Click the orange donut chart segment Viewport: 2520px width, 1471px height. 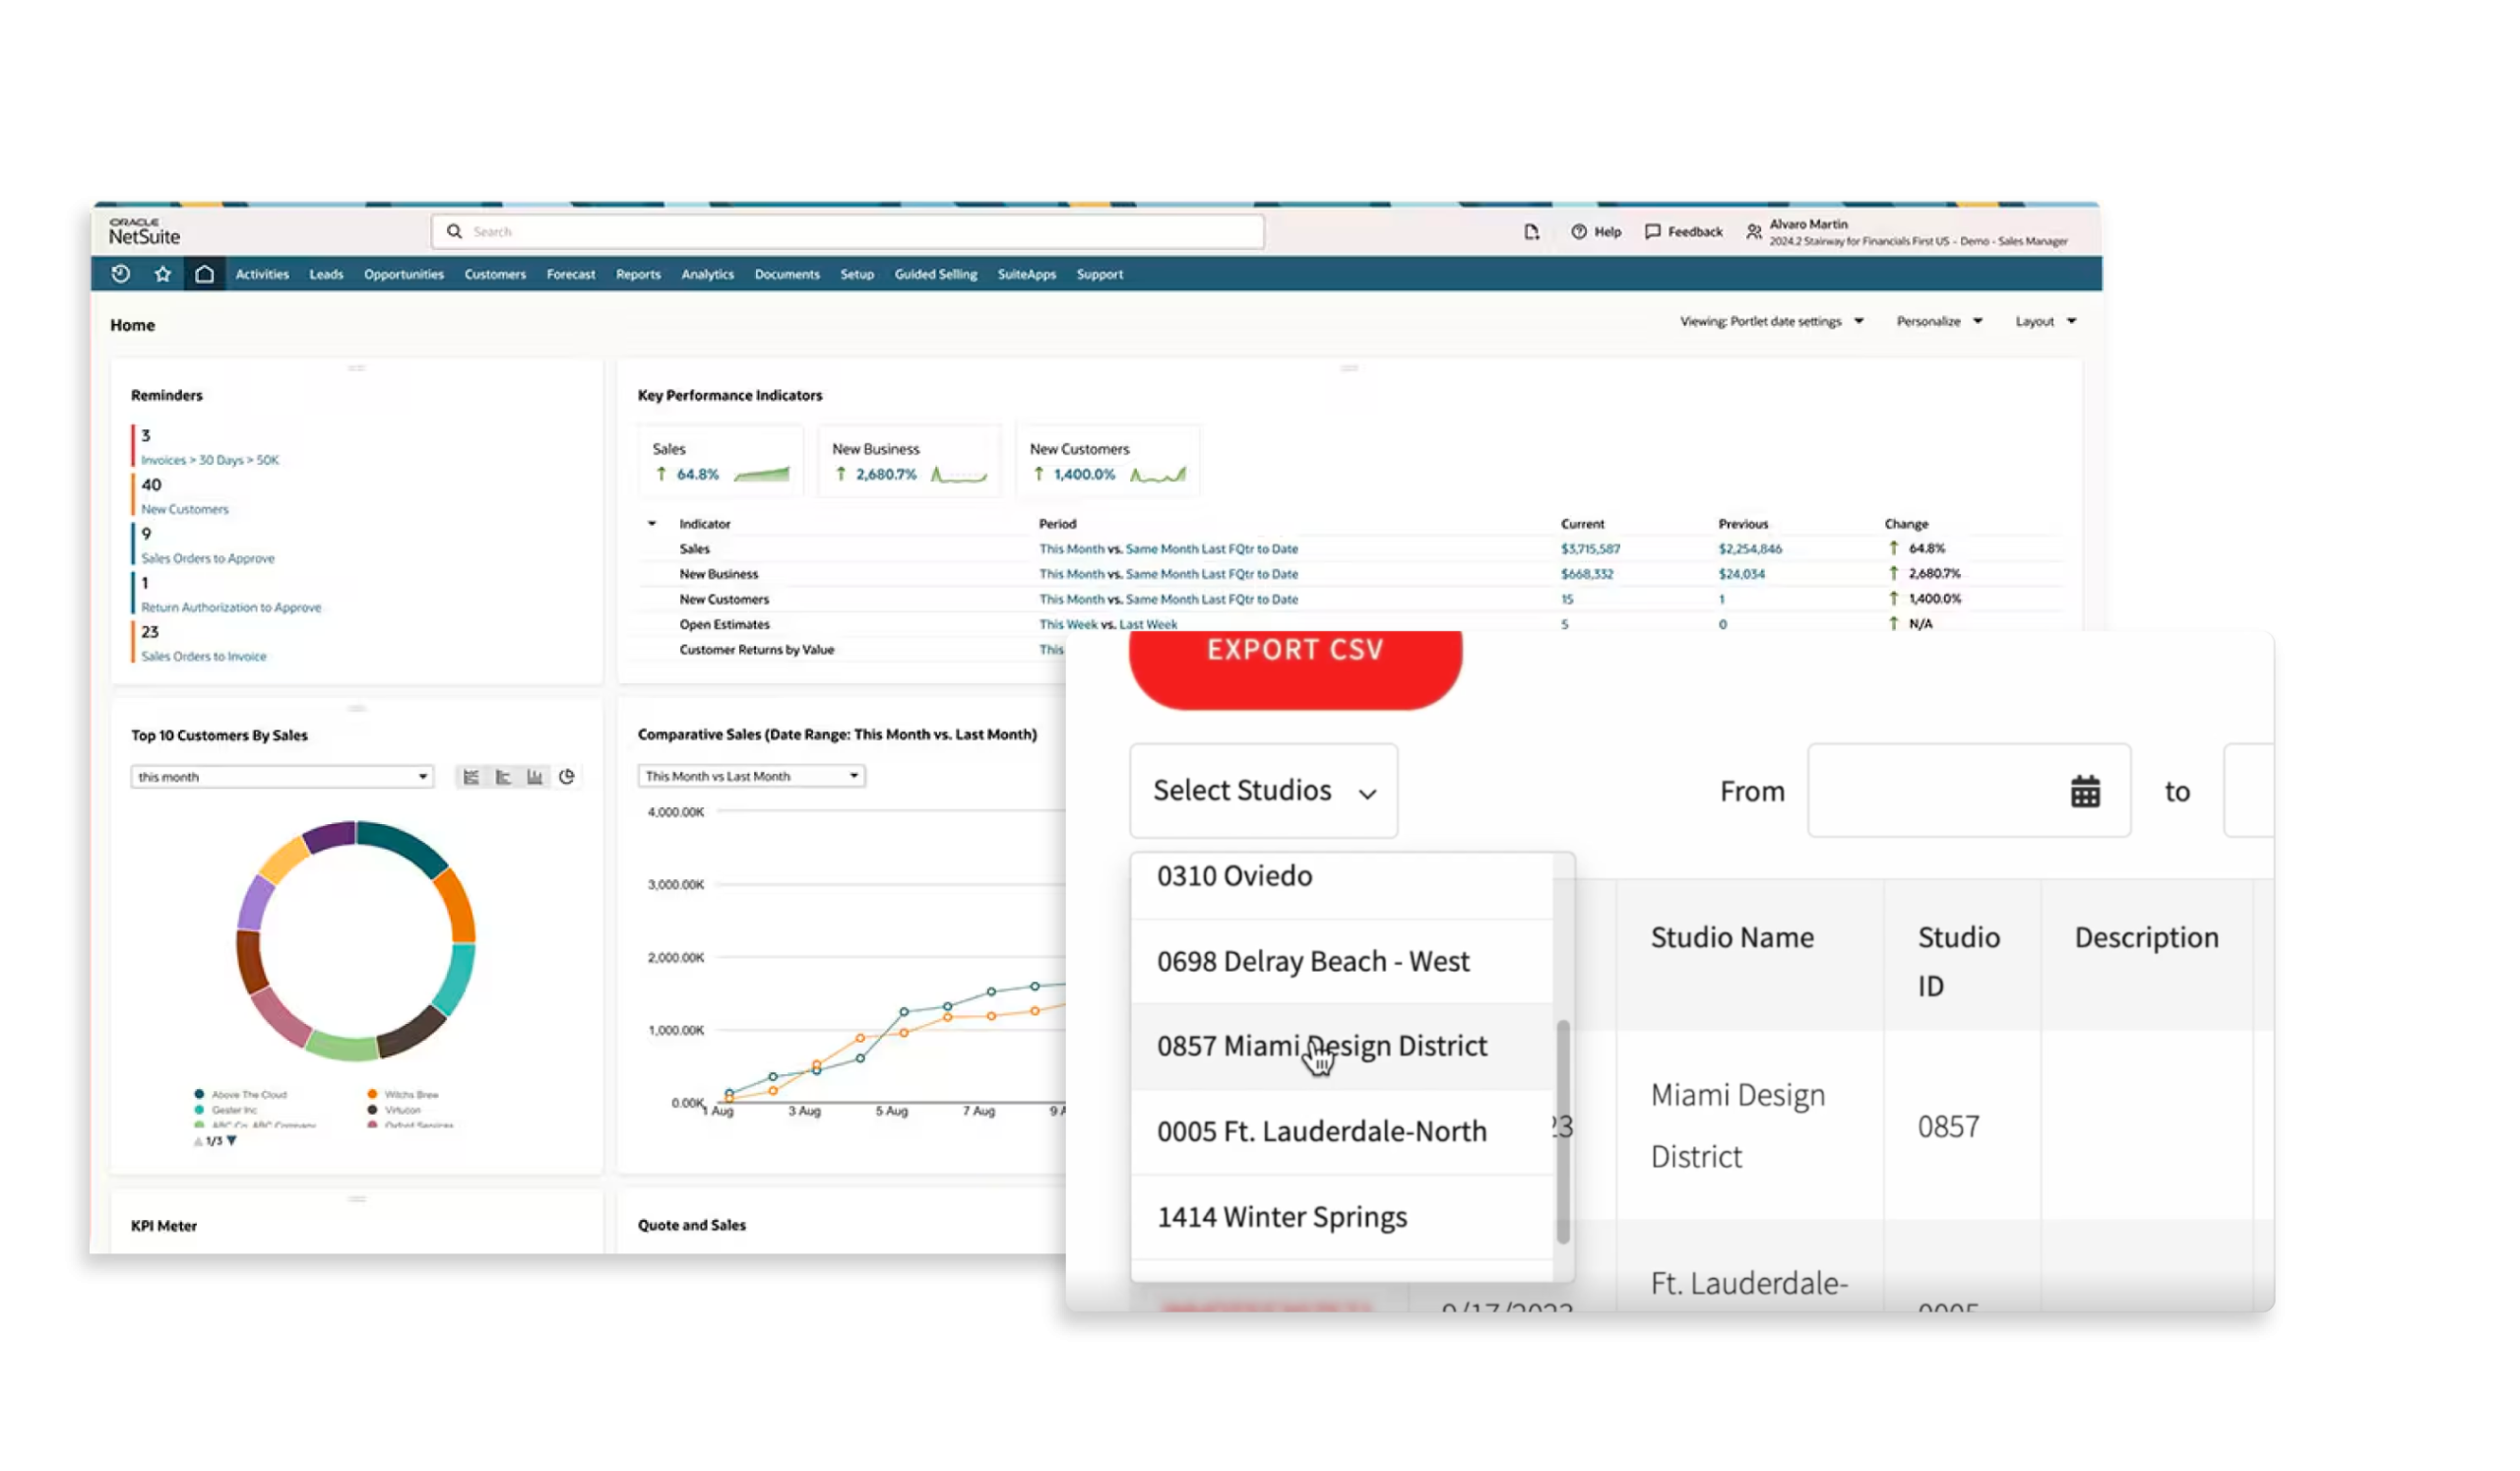(x=458, y=906)
